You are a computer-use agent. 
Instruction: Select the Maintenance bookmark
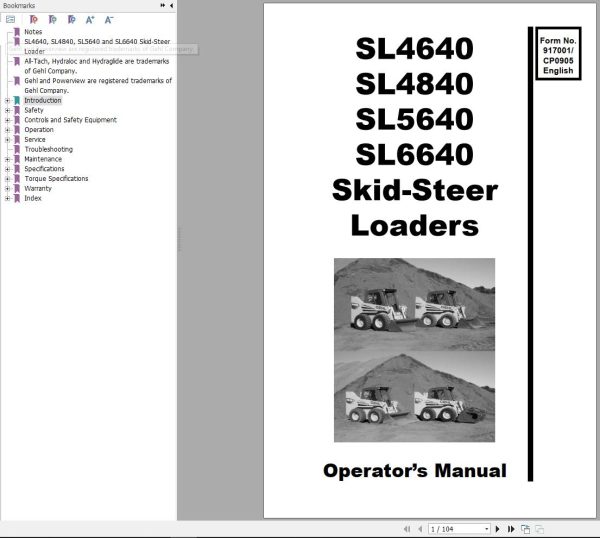pyautogui.click(x=43, y=159)
